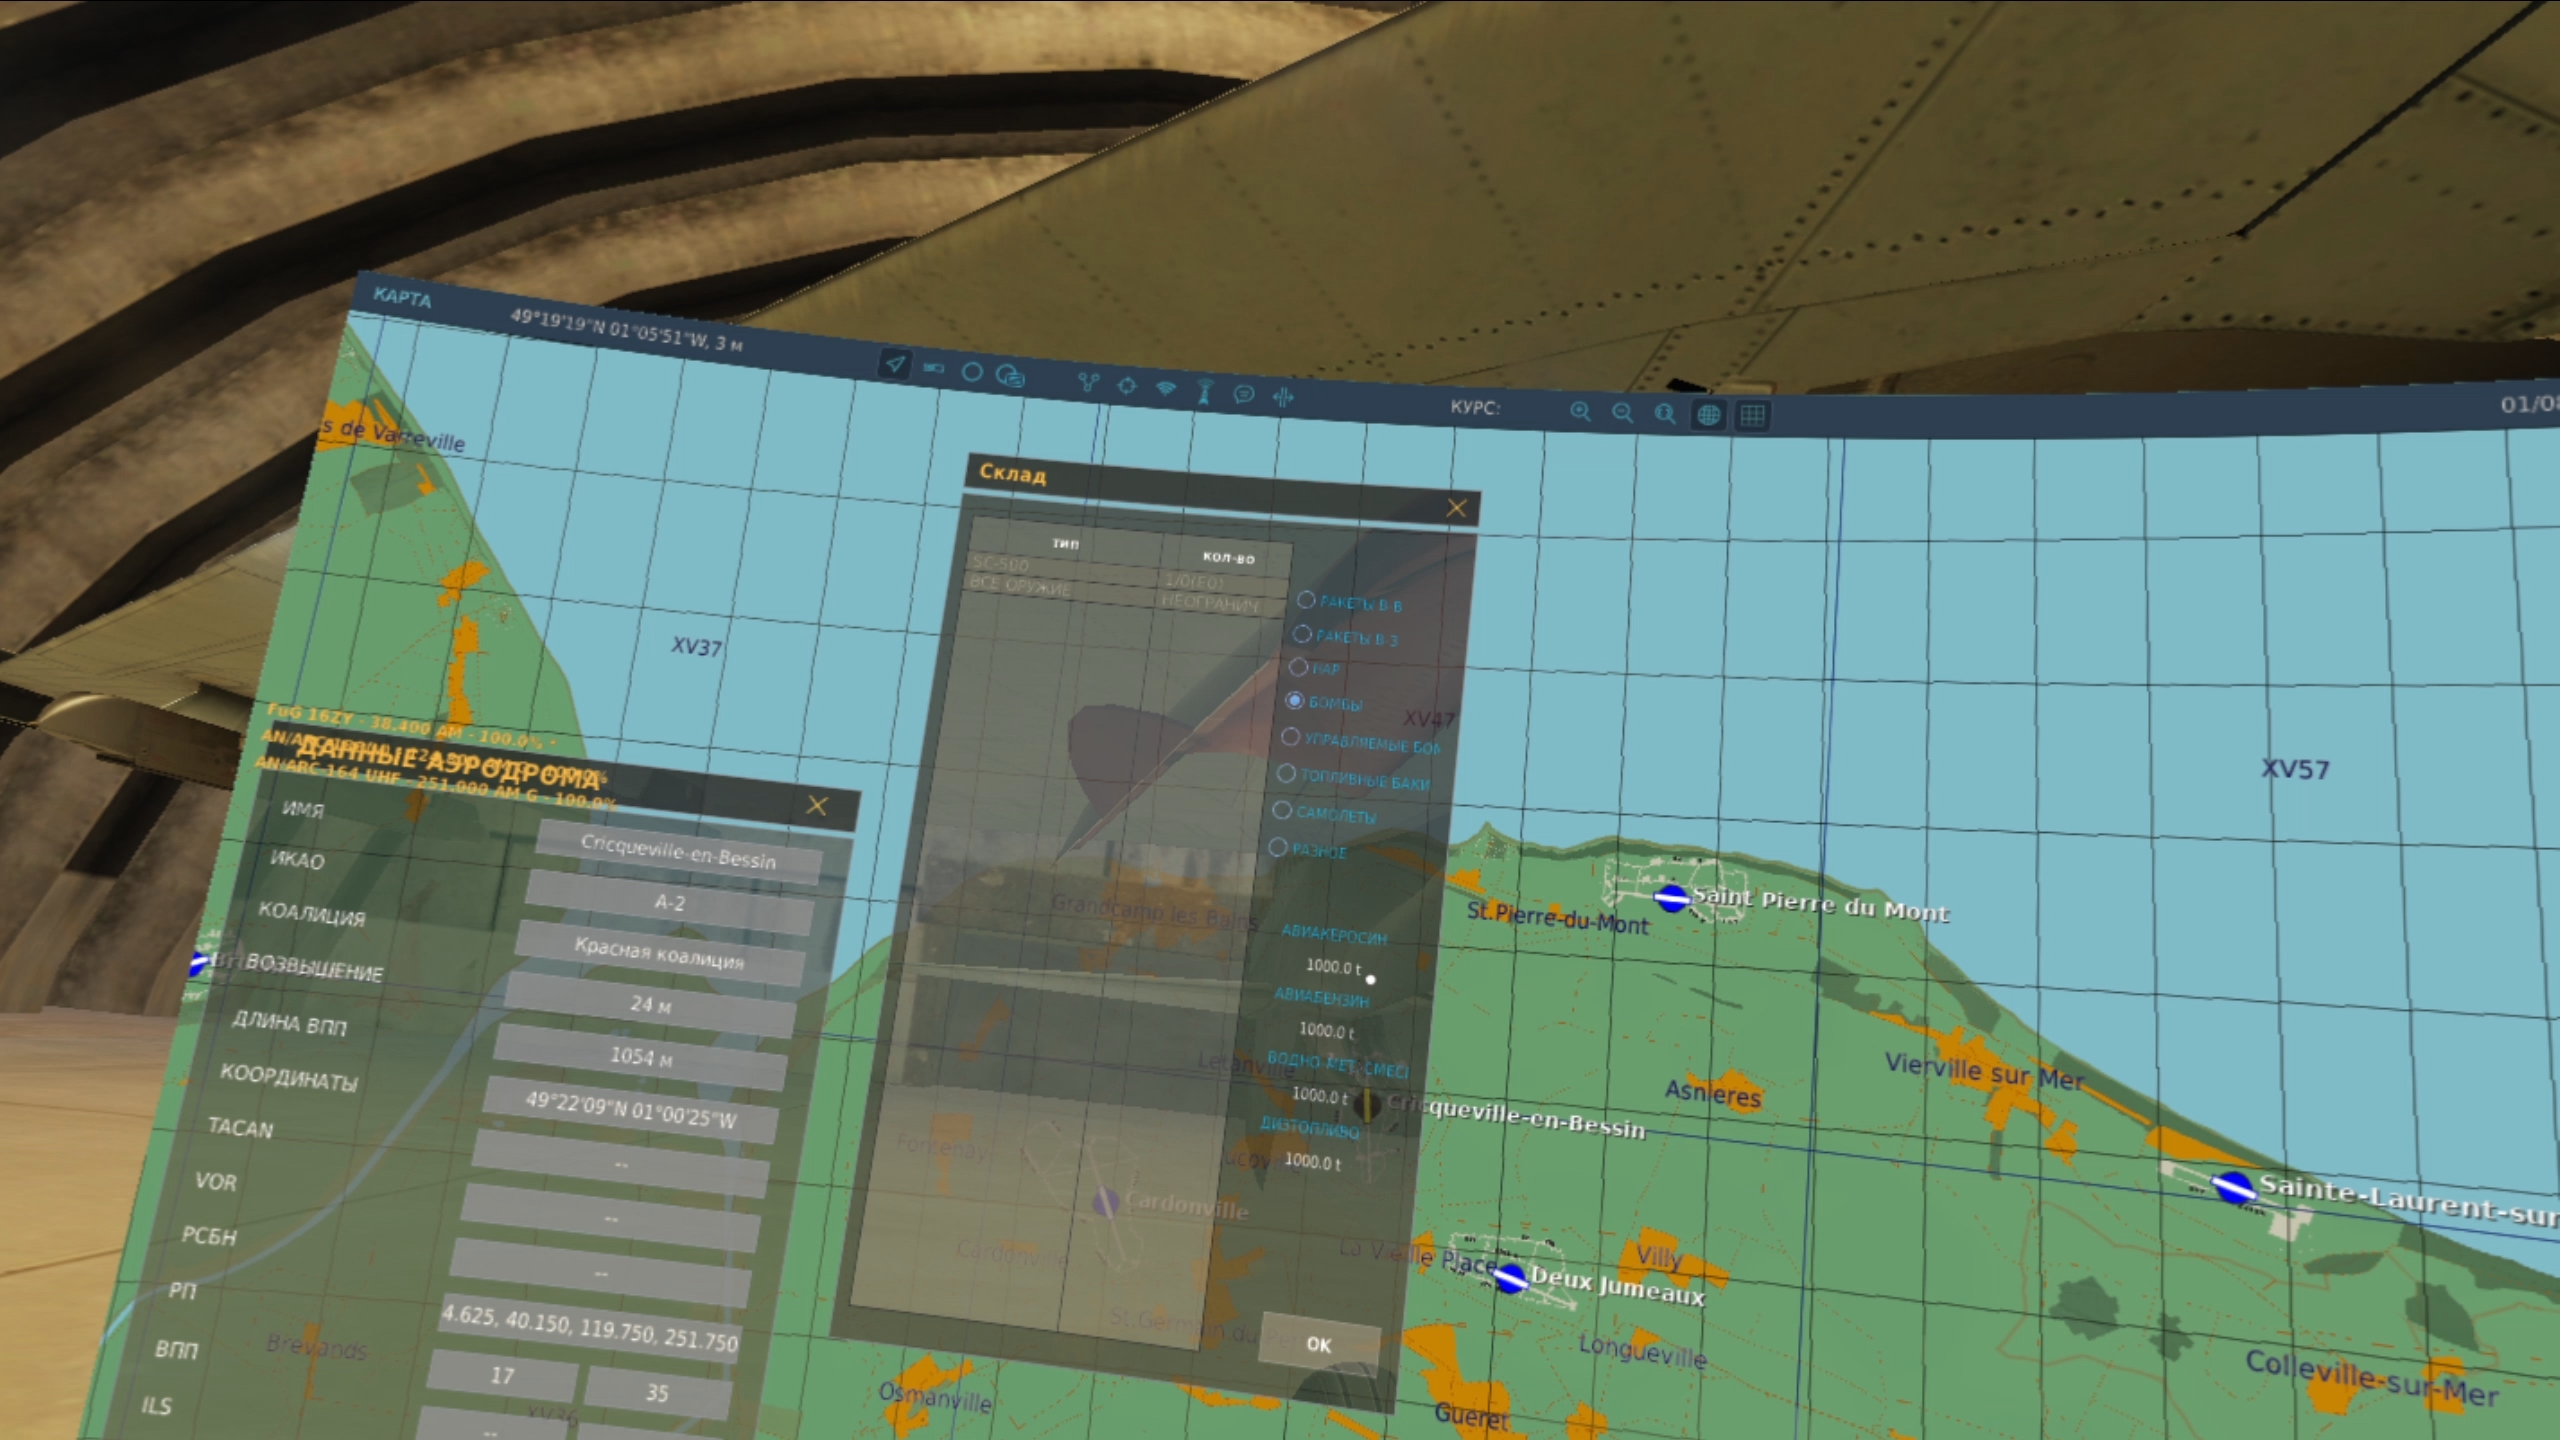Select the БОМБЫ radio button
2560x1440 pixels.
coord(1294,700)
